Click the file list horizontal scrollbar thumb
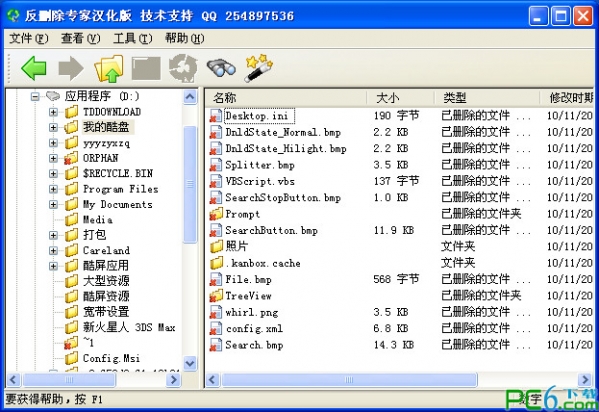Image resolution: width=599 pixels, height=412 pixels. click(349, 380)
